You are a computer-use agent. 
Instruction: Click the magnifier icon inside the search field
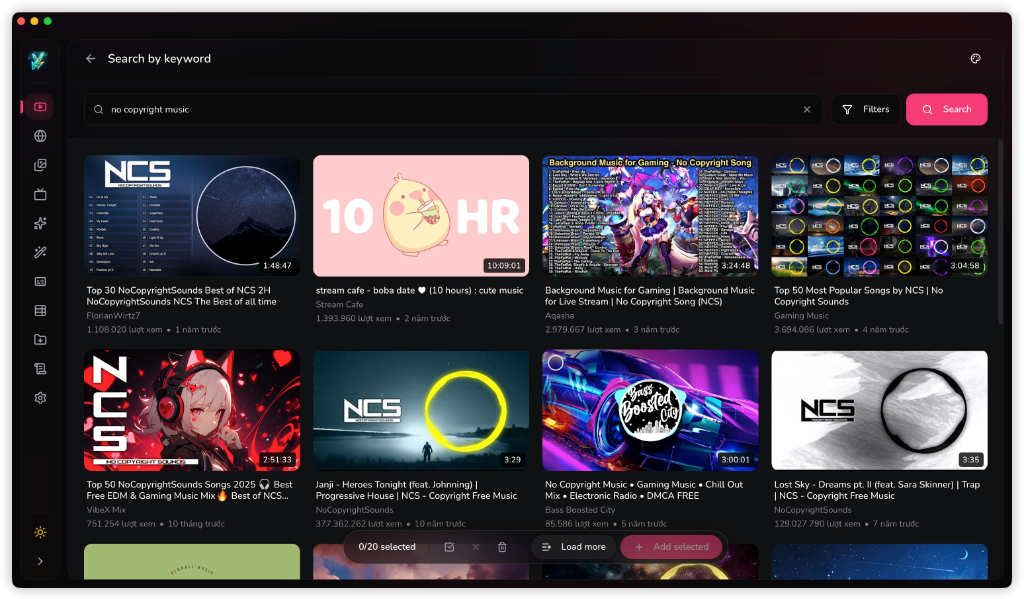click(x=99, y=110)
